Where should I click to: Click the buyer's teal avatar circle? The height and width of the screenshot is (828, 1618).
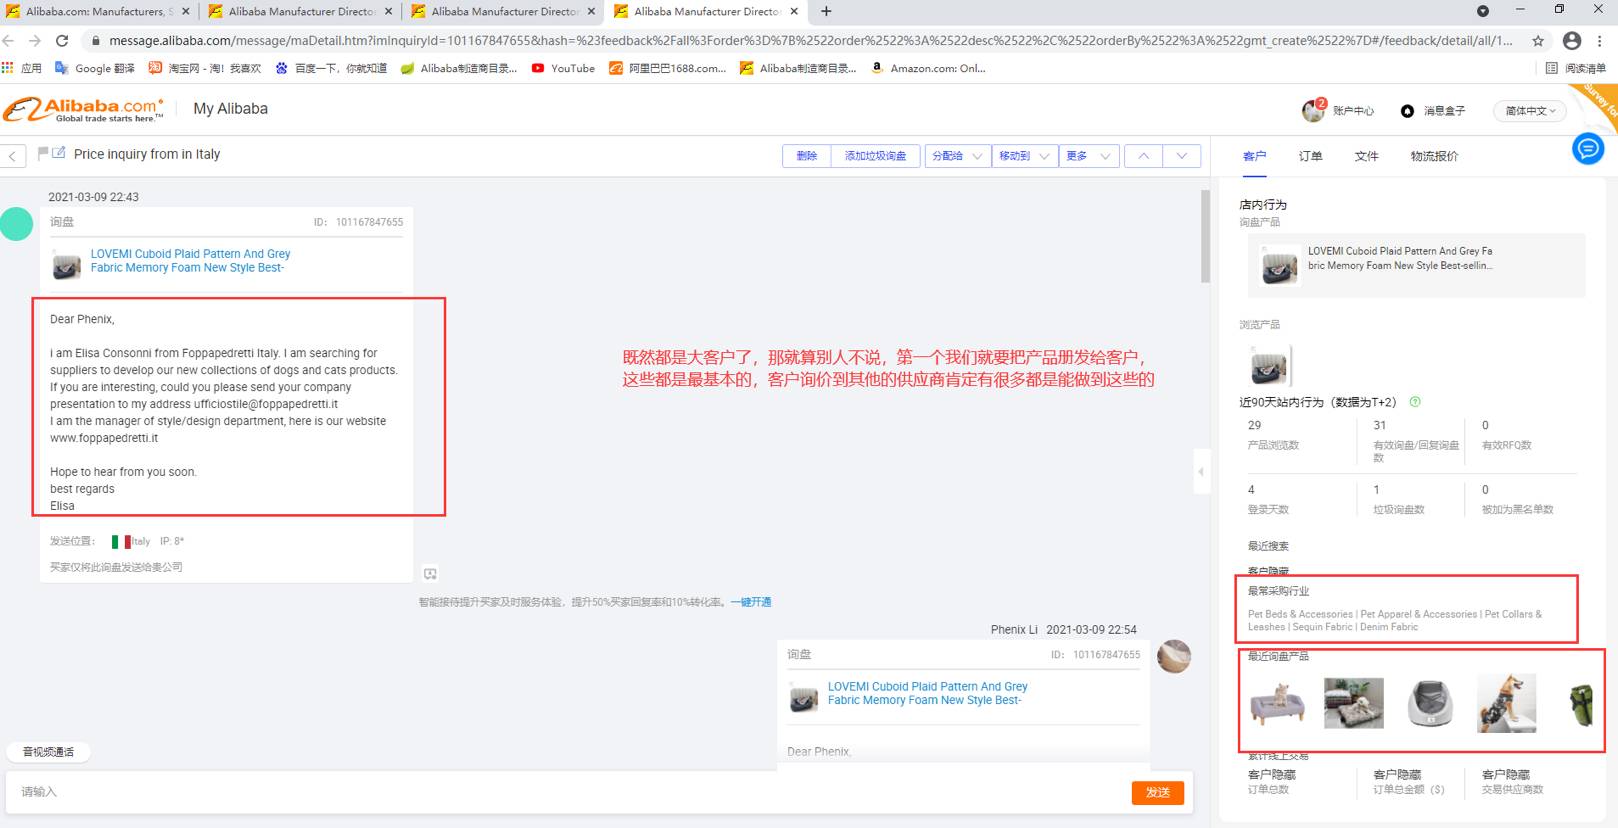pos(16,223)
